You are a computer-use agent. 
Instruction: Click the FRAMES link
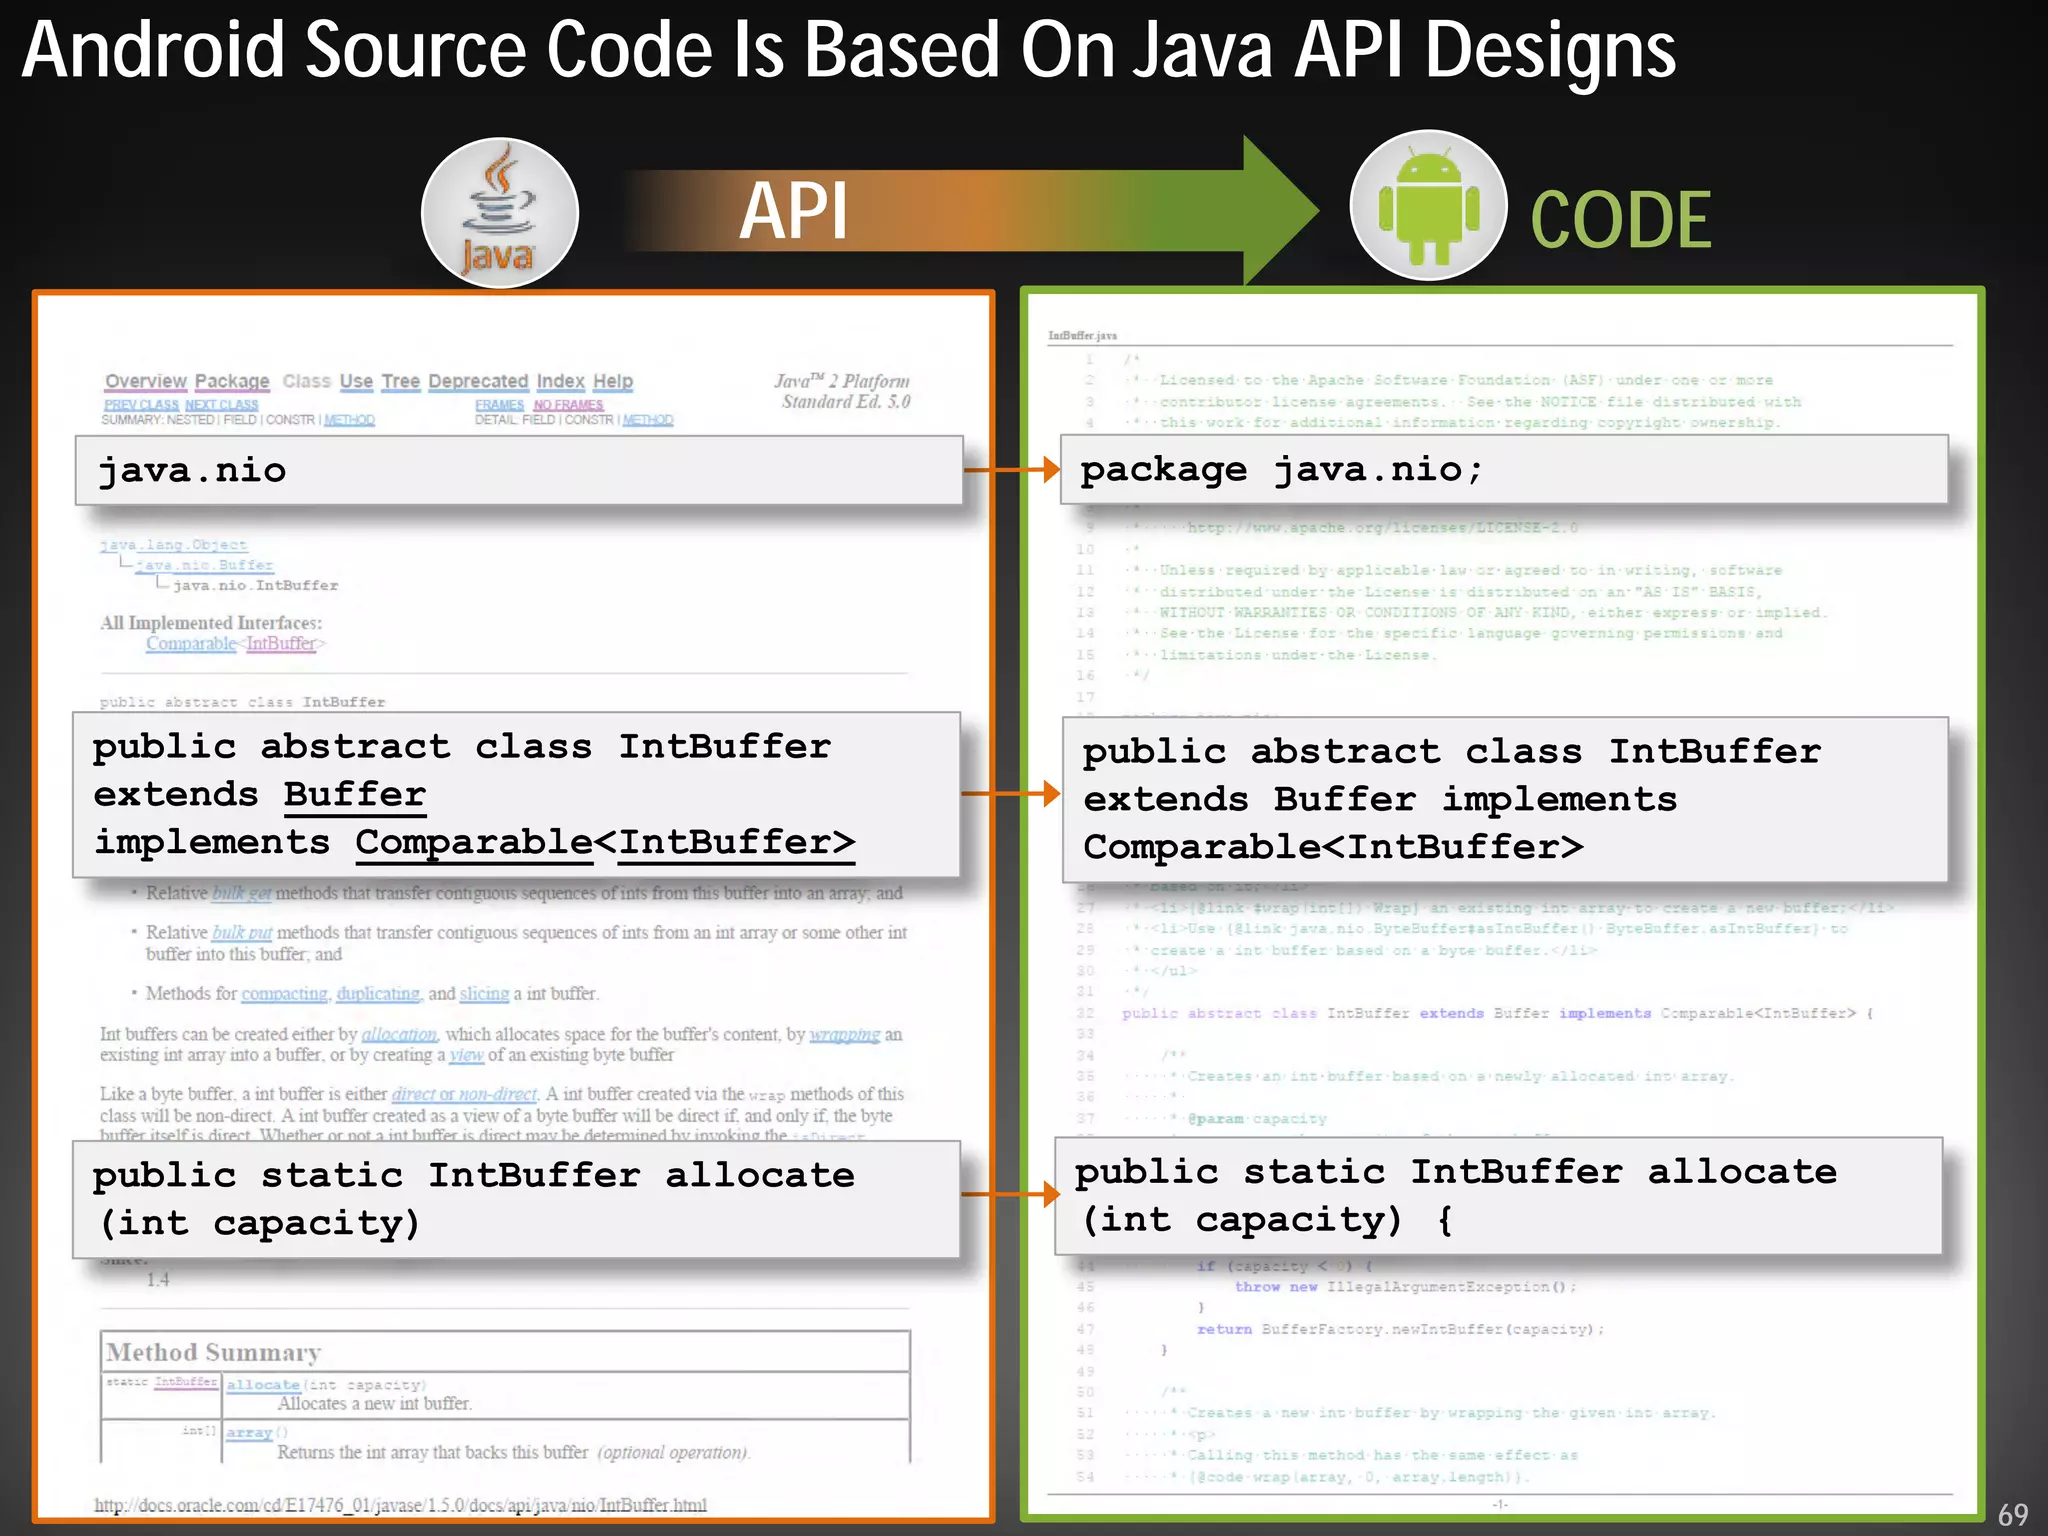[x=499, y=405]
